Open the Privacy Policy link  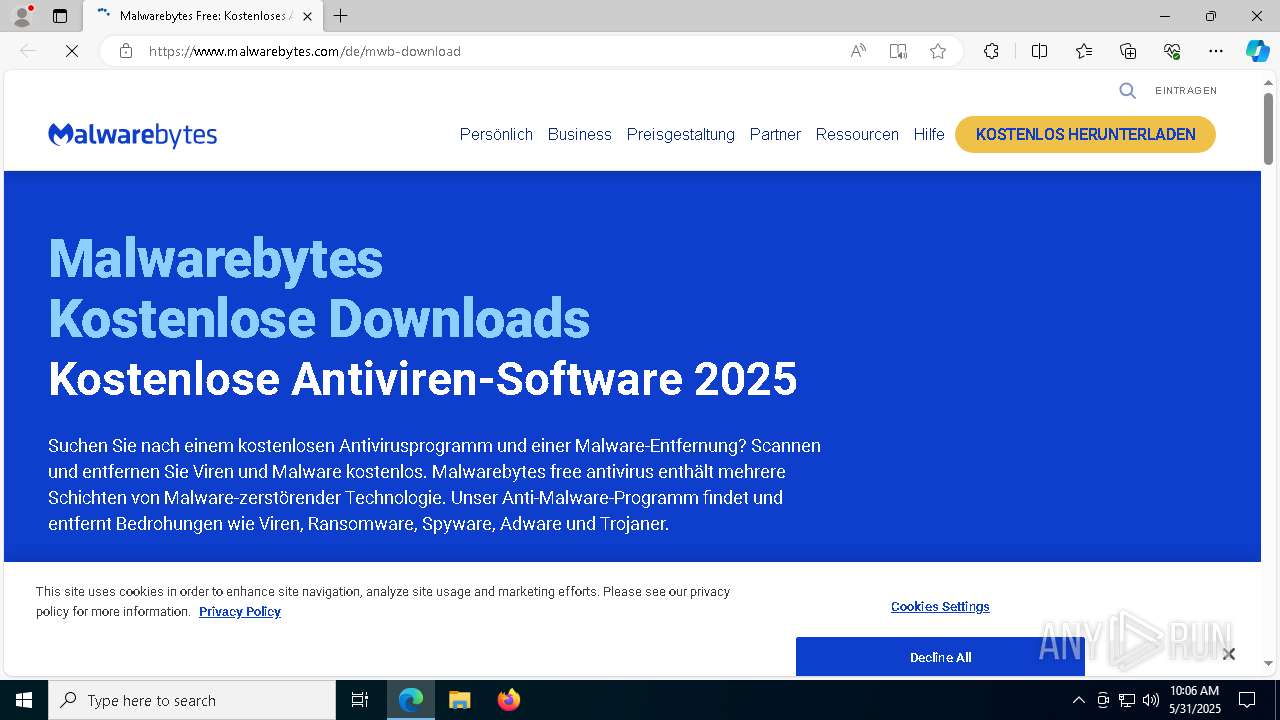[x=240, y=612]
